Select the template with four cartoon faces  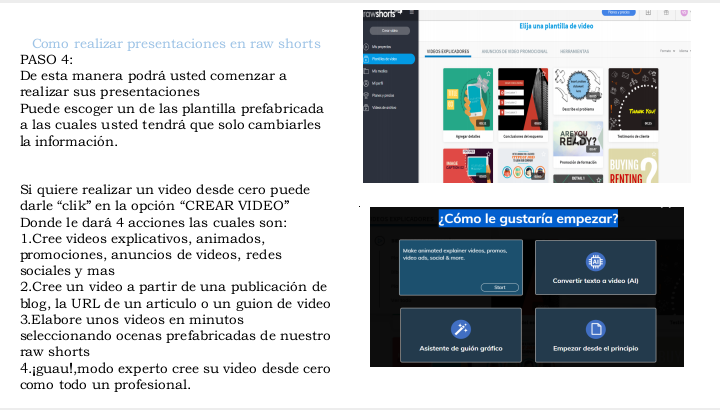point(523,166)
